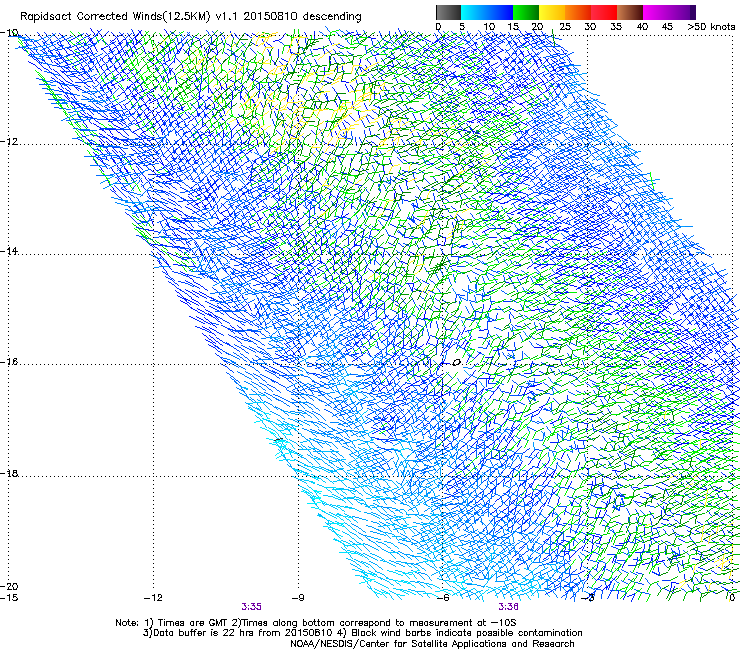
Task: Click the "-14" latitude axis label
Action: tap(9, 251)
